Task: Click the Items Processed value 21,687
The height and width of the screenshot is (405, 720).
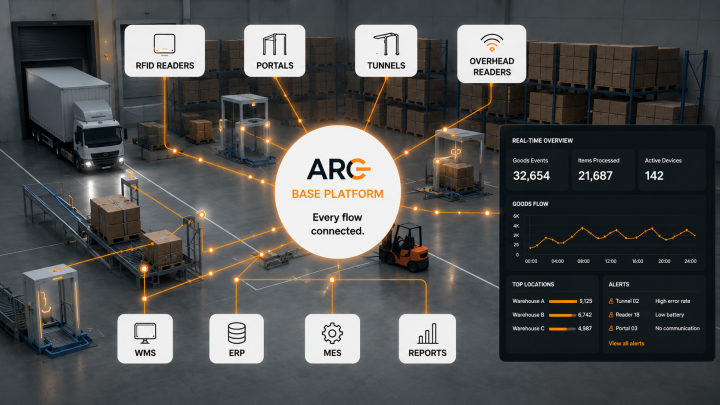Action: click(x=595, y=176)
